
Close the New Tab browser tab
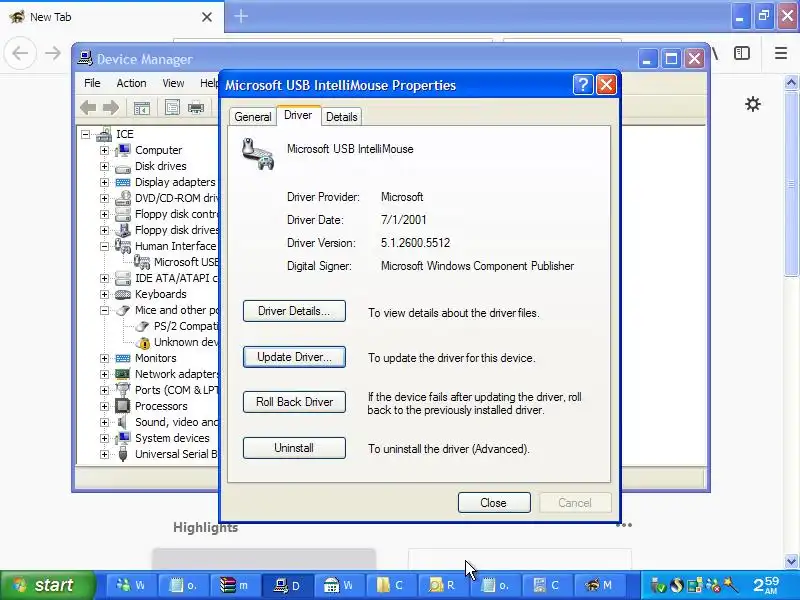[207, 17]
